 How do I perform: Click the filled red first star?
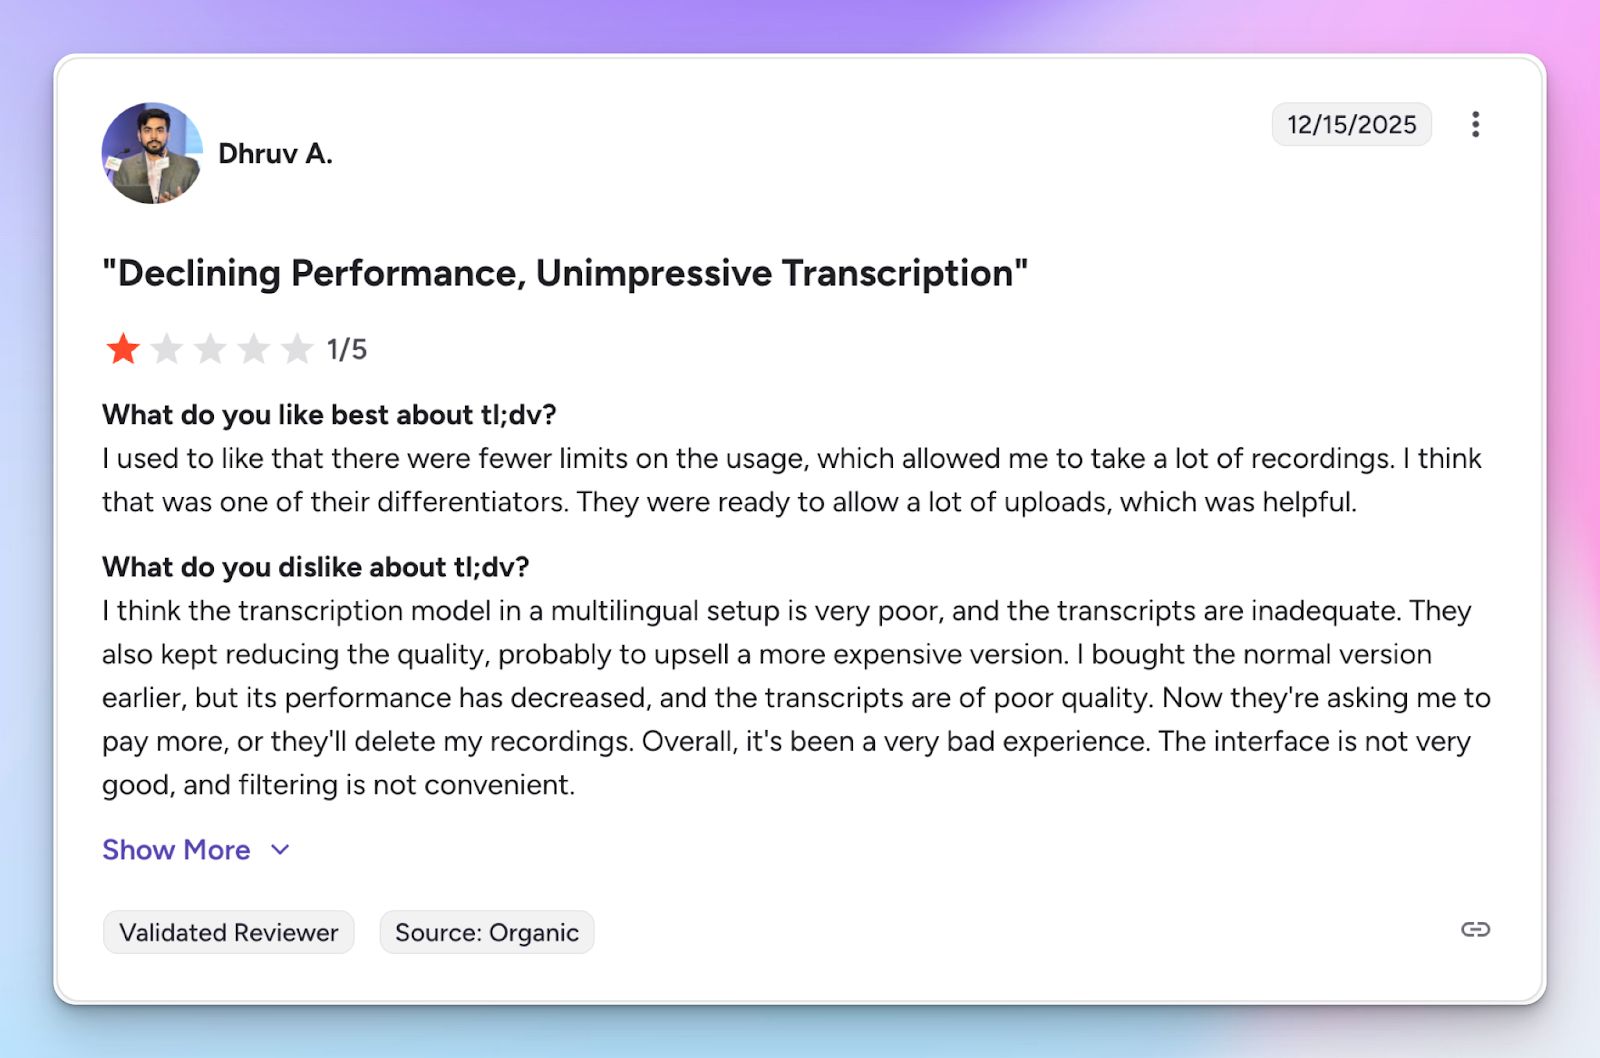(x=122, y=349)
